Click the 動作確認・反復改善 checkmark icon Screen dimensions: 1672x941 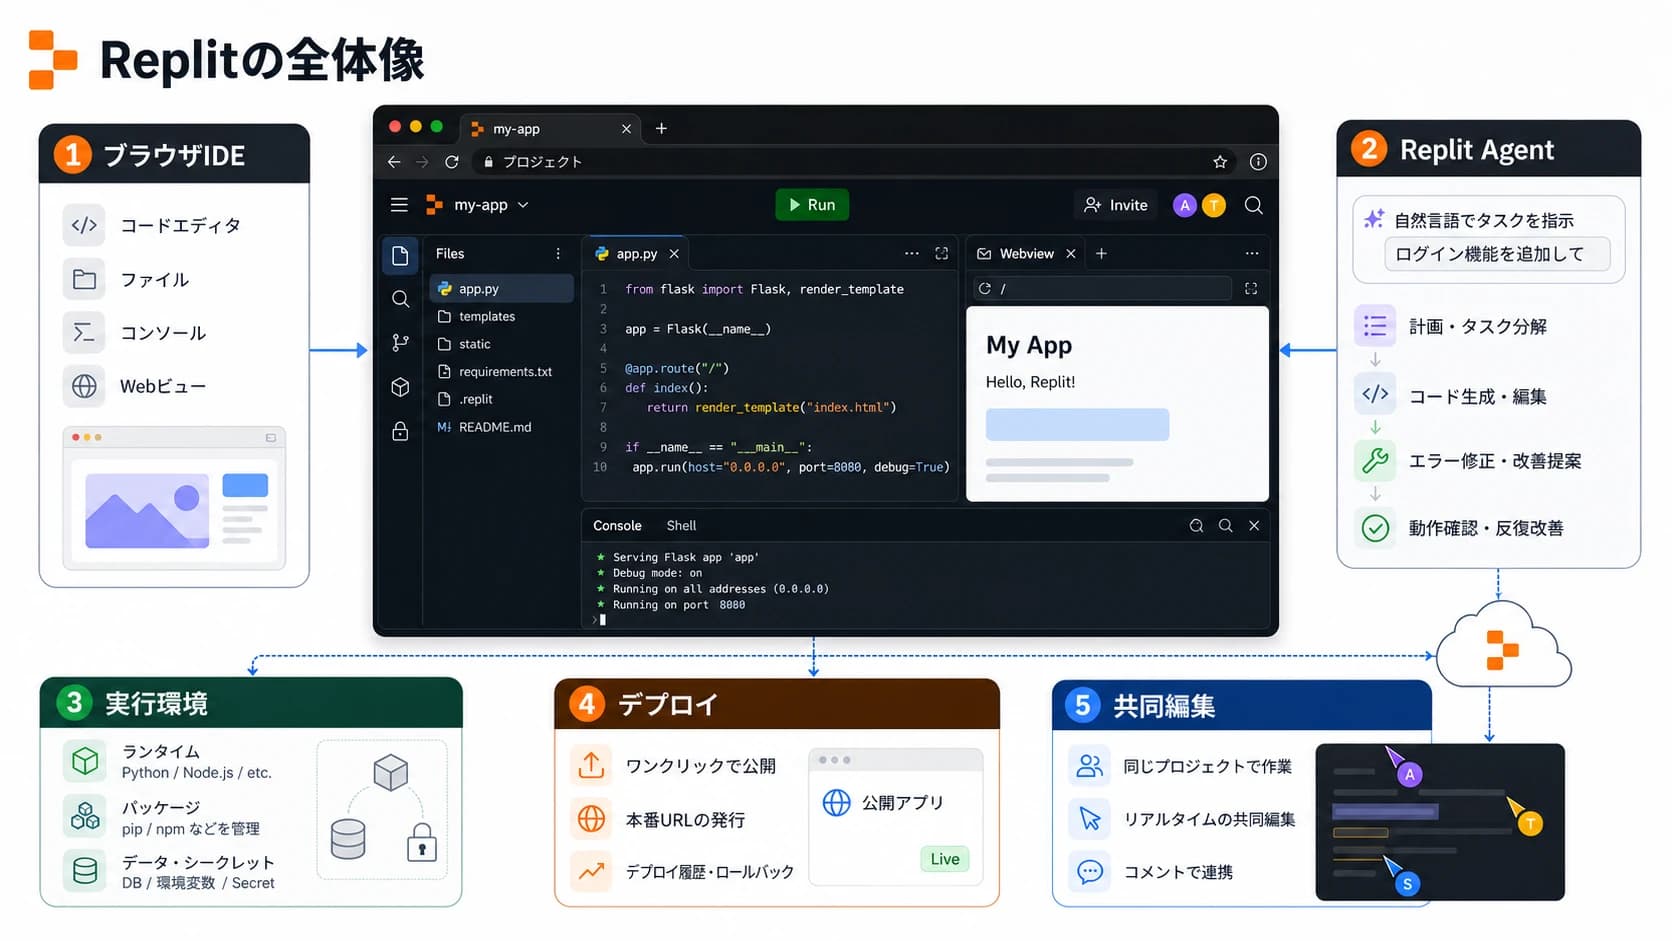(1375, 528)
